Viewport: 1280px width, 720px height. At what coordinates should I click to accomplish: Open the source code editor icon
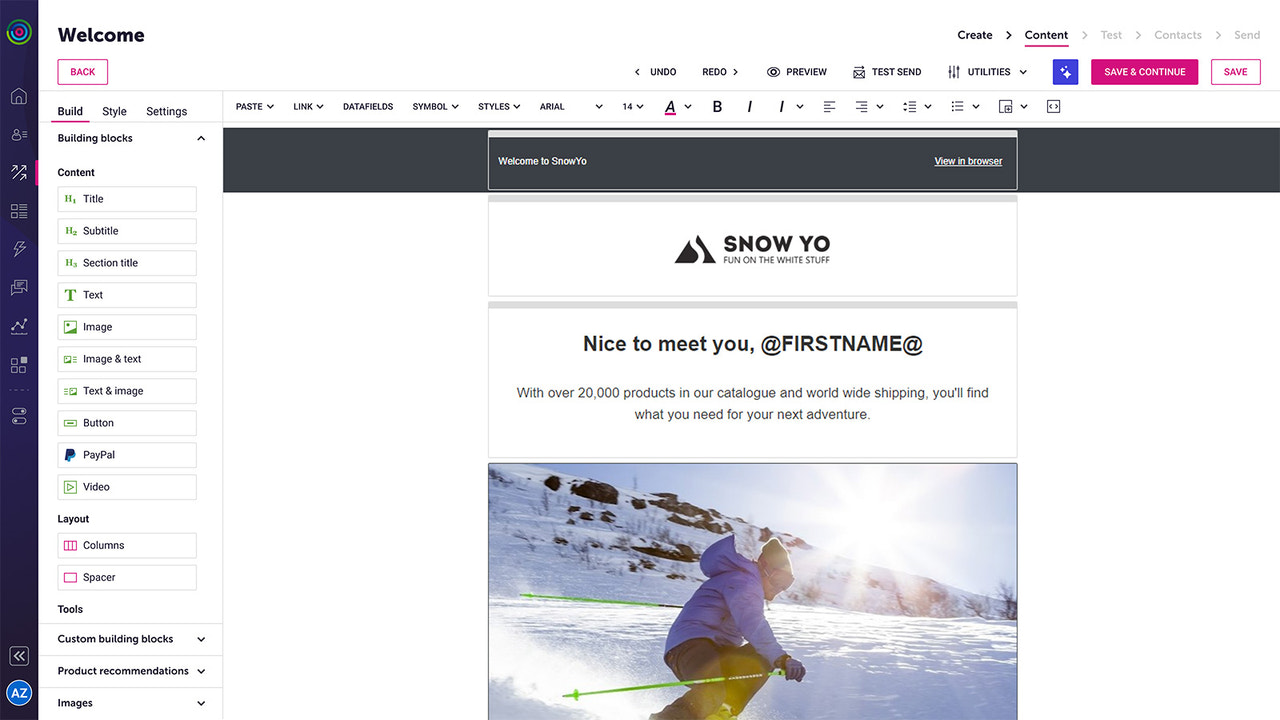pos(1053,106)
